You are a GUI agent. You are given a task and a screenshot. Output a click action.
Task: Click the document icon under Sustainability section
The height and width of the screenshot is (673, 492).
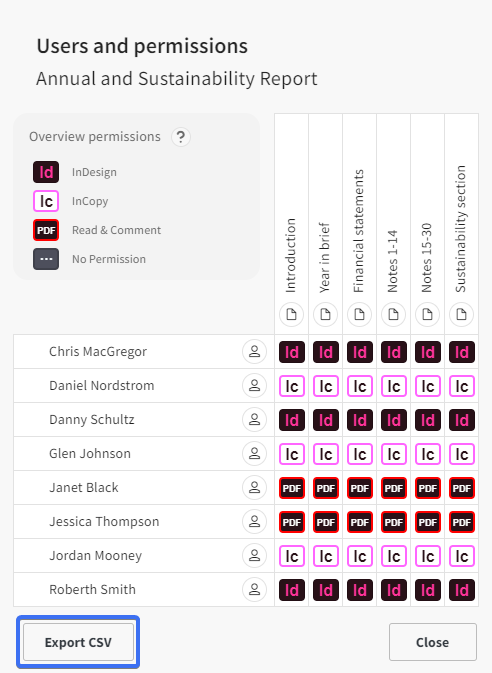(462, 315)
